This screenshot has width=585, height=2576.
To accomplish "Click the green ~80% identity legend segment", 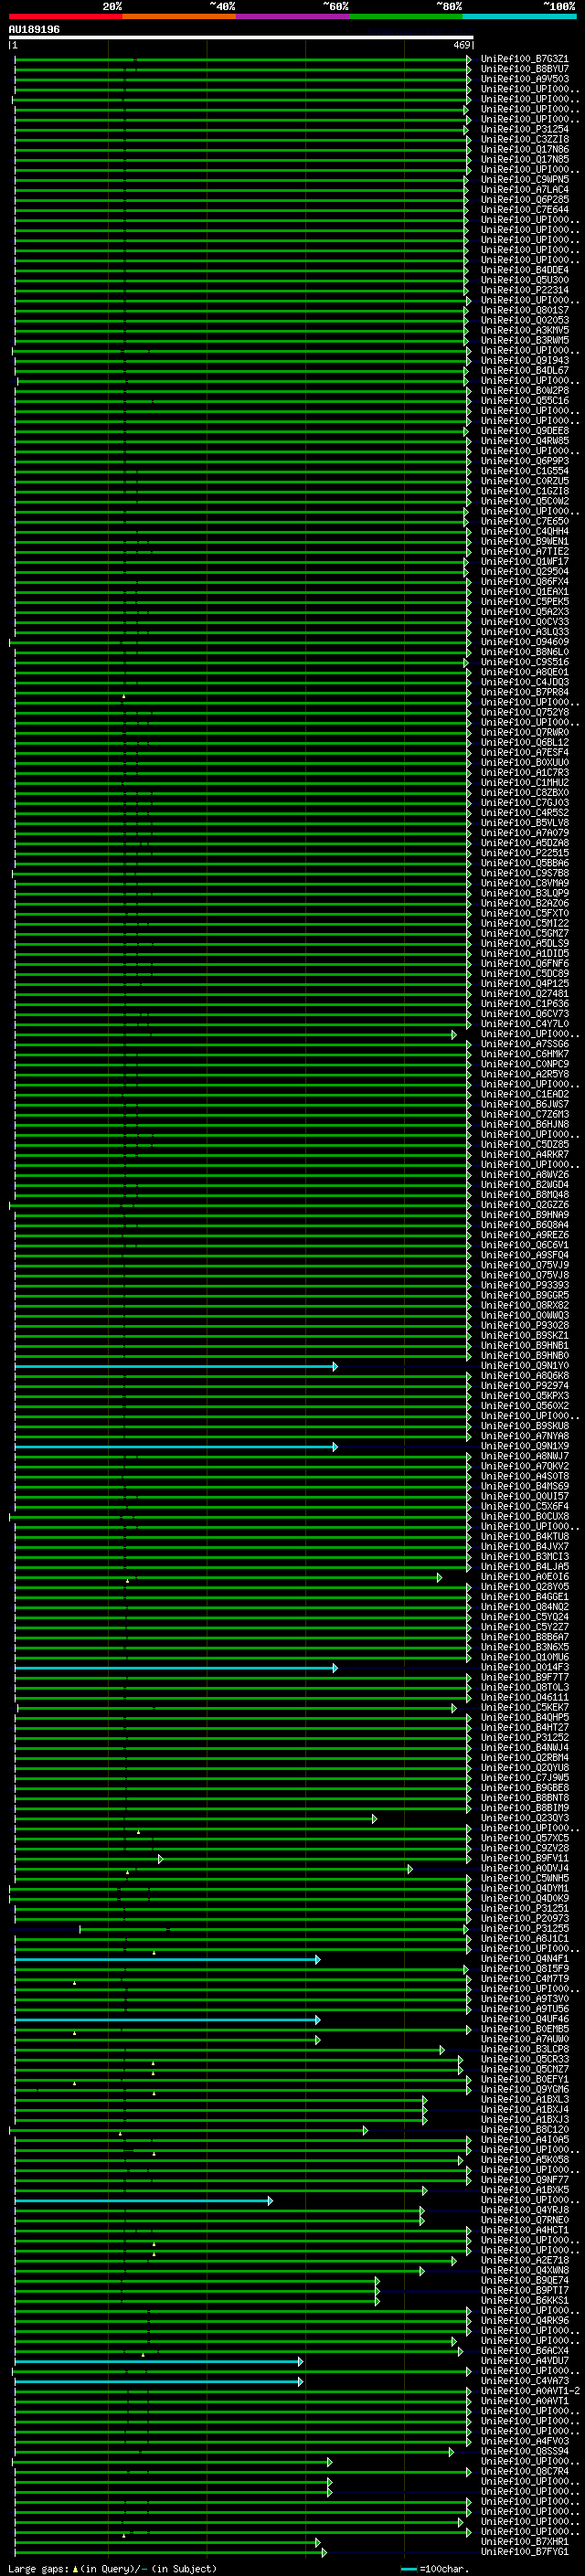I will (406, 16).
